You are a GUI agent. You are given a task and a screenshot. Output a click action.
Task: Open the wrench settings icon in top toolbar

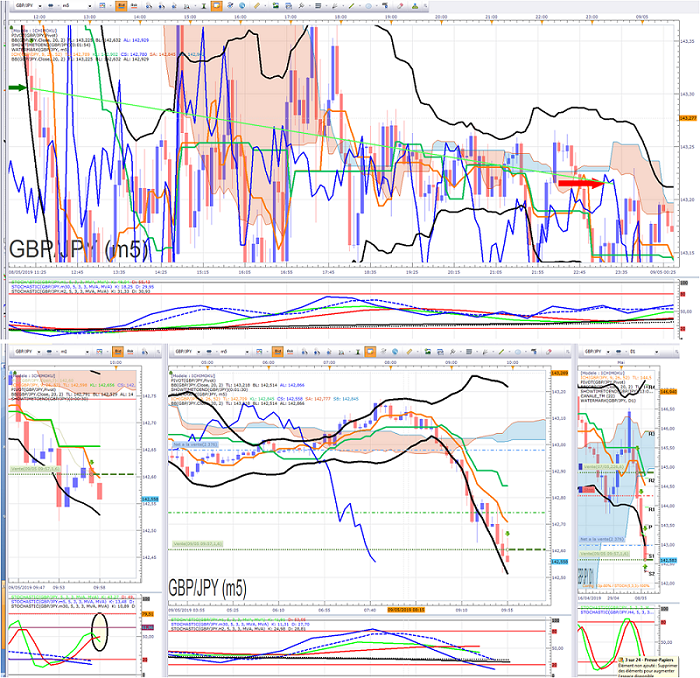coord(301,6)
